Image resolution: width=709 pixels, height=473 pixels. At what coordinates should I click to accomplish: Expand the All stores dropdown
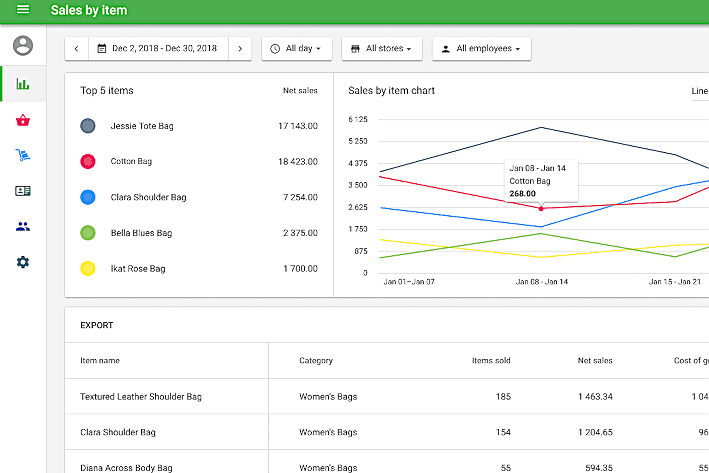(x=382, y=49)
